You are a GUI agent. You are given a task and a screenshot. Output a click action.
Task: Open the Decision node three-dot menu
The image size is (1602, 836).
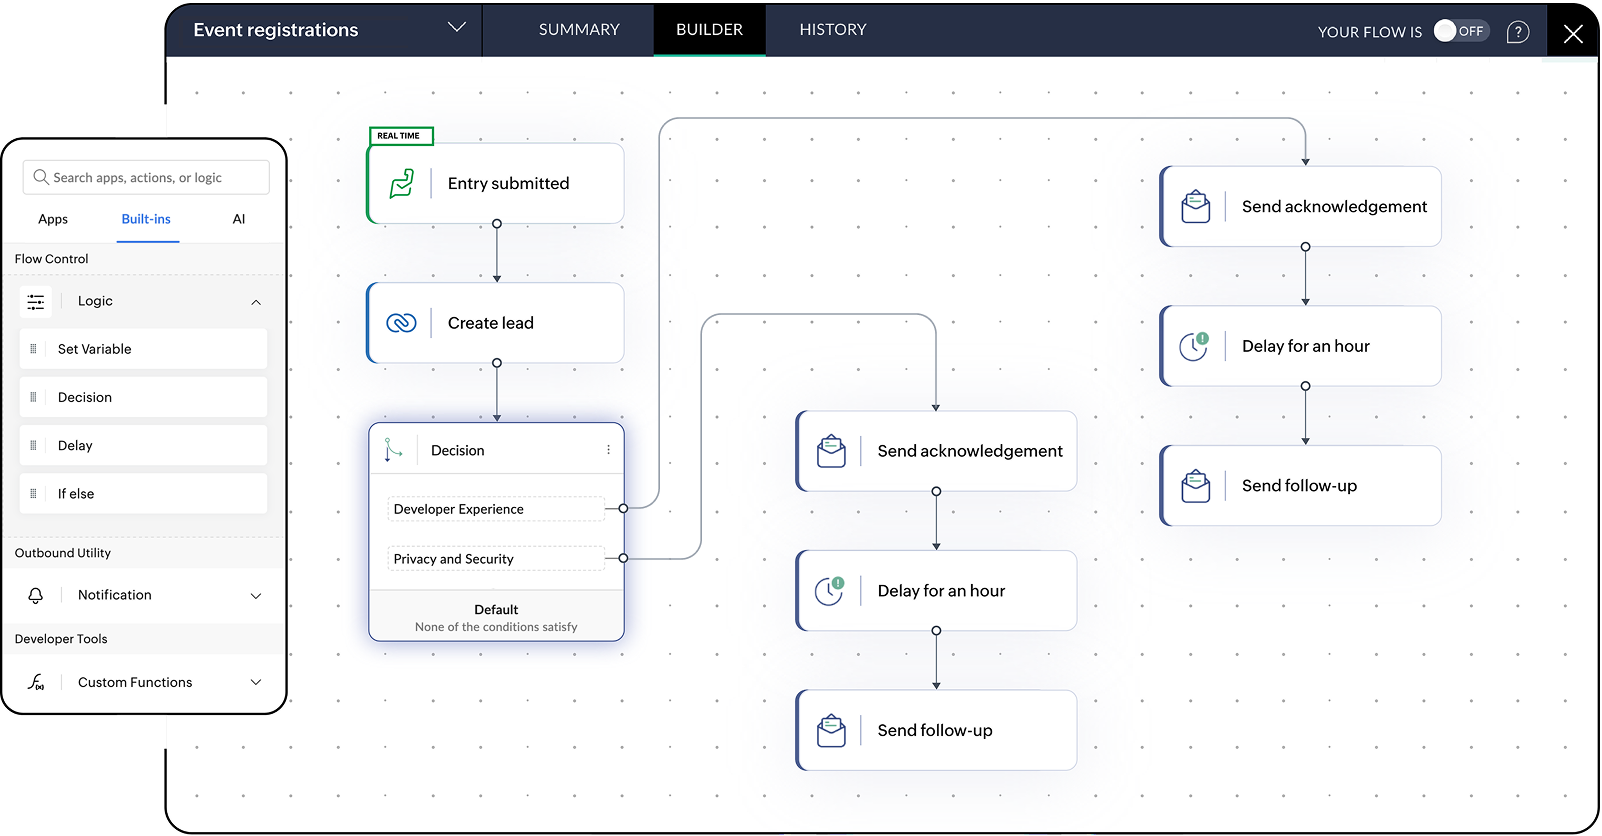(608, 450)
